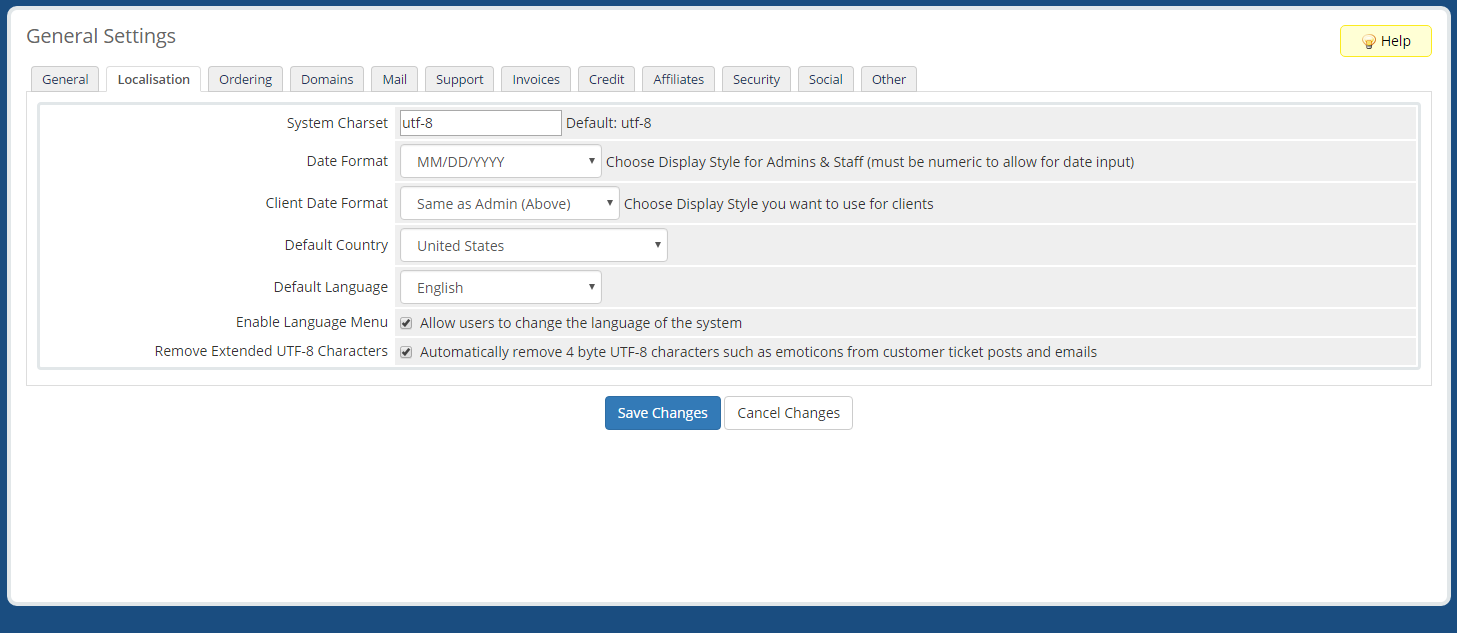The height and width of the screenshot is (633, 1457).
Task: Click the System Charset text field
Action: pos(480,123)
